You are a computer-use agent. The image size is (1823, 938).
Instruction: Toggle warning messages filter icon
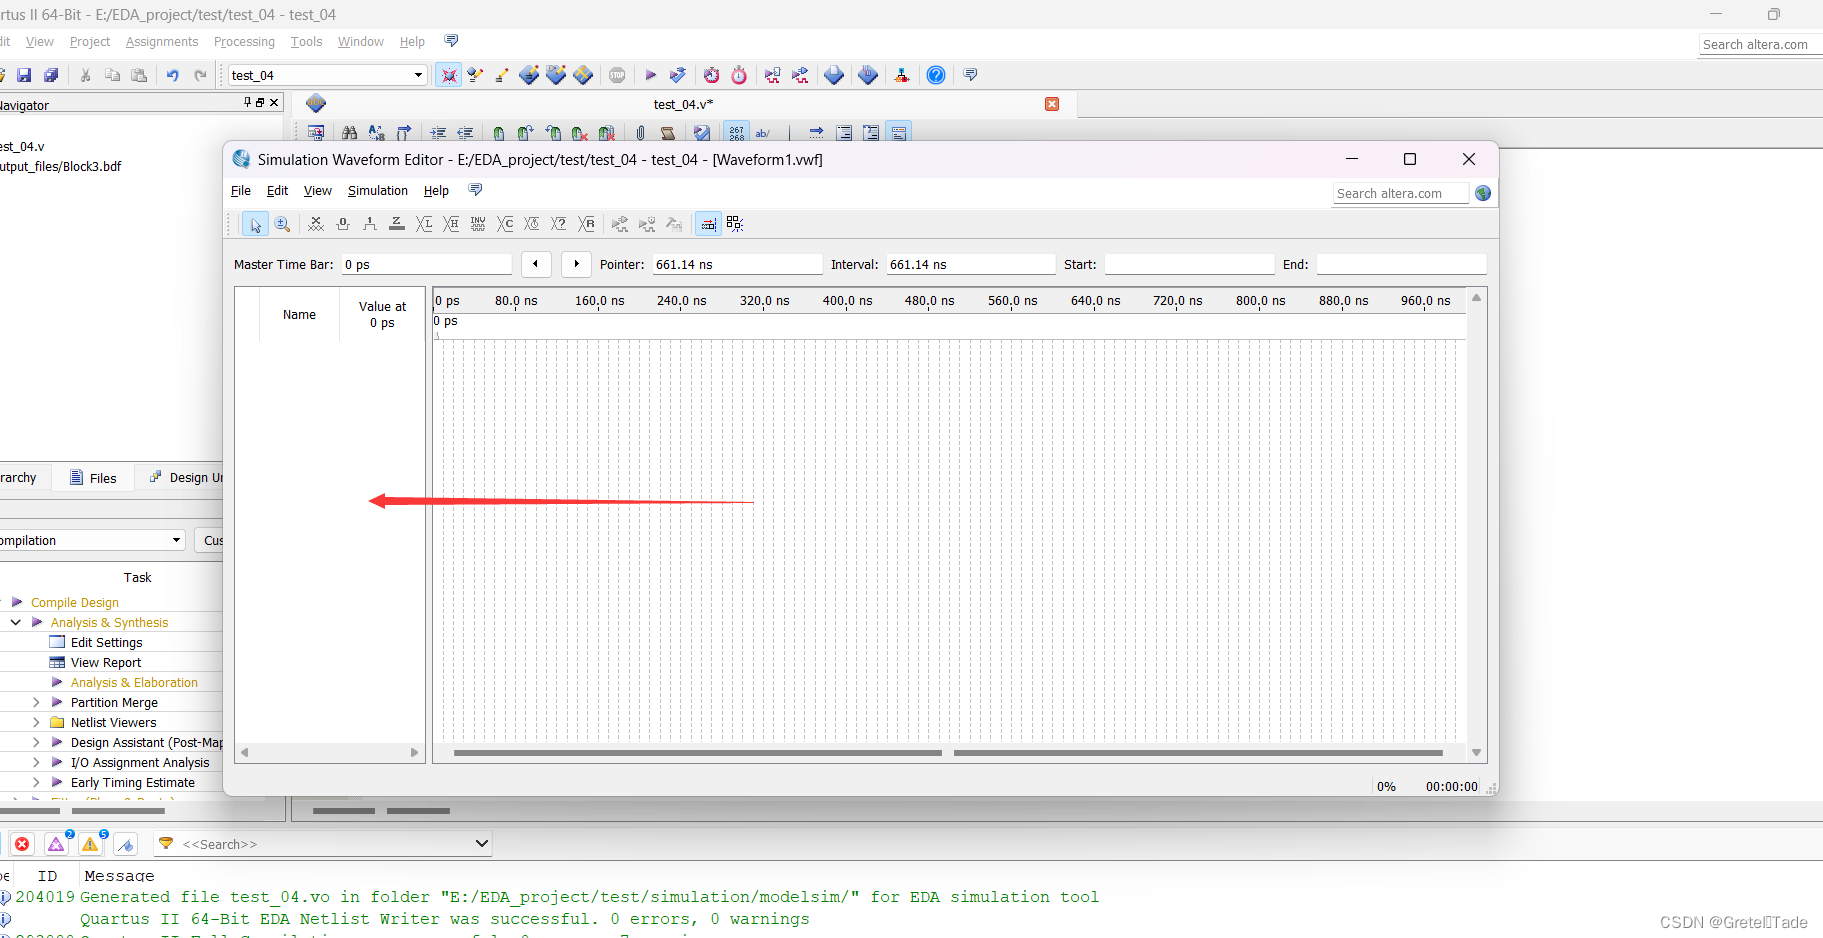click(91, 844)
